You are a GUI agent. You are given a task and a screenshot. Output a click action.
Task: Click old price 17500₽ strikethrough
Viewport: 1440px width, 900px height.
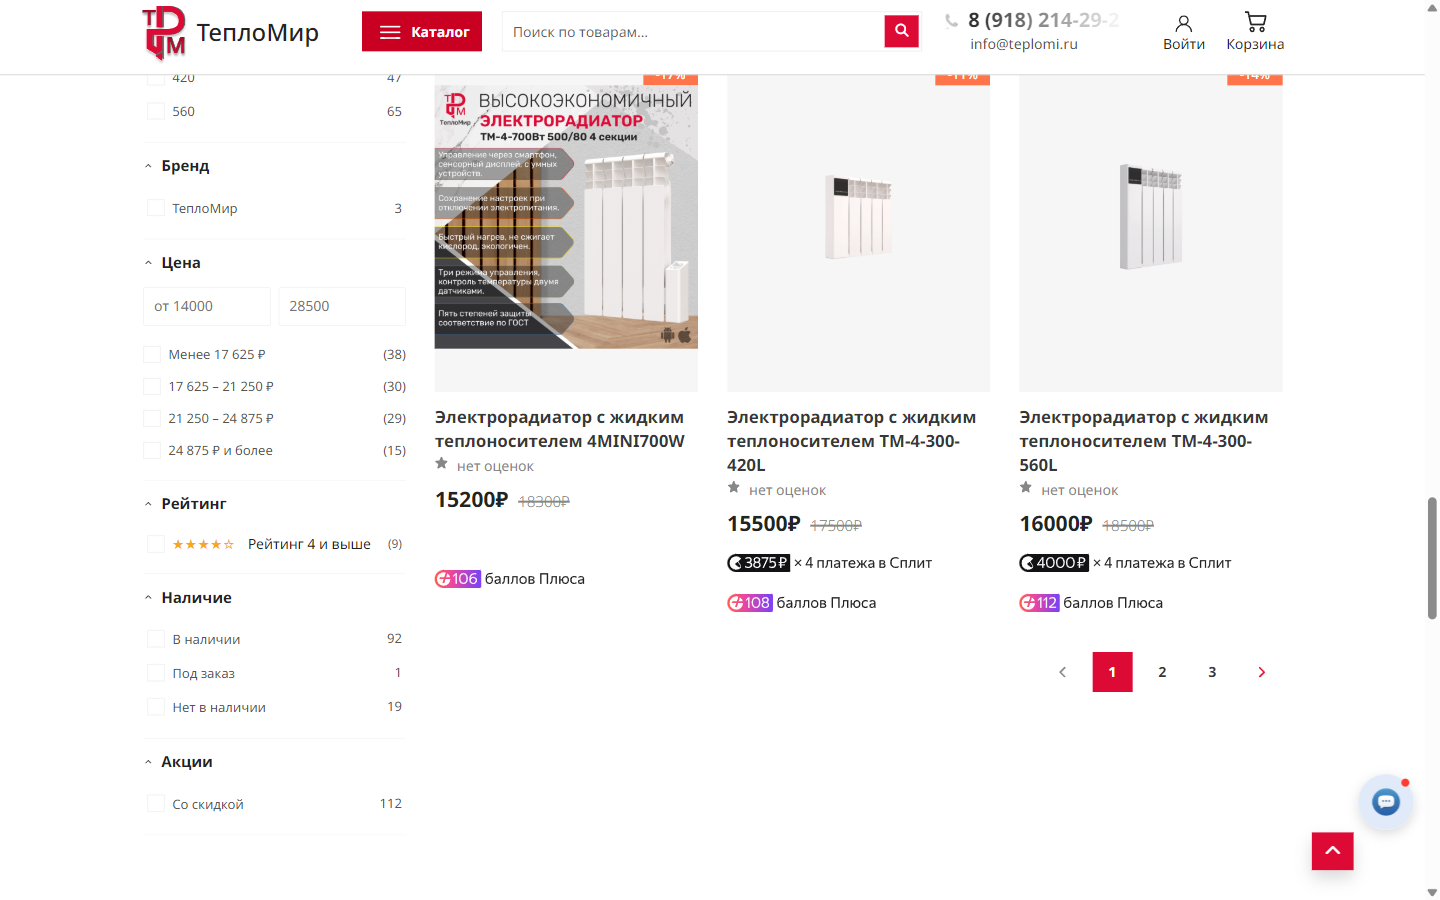(x=836, y=525)
